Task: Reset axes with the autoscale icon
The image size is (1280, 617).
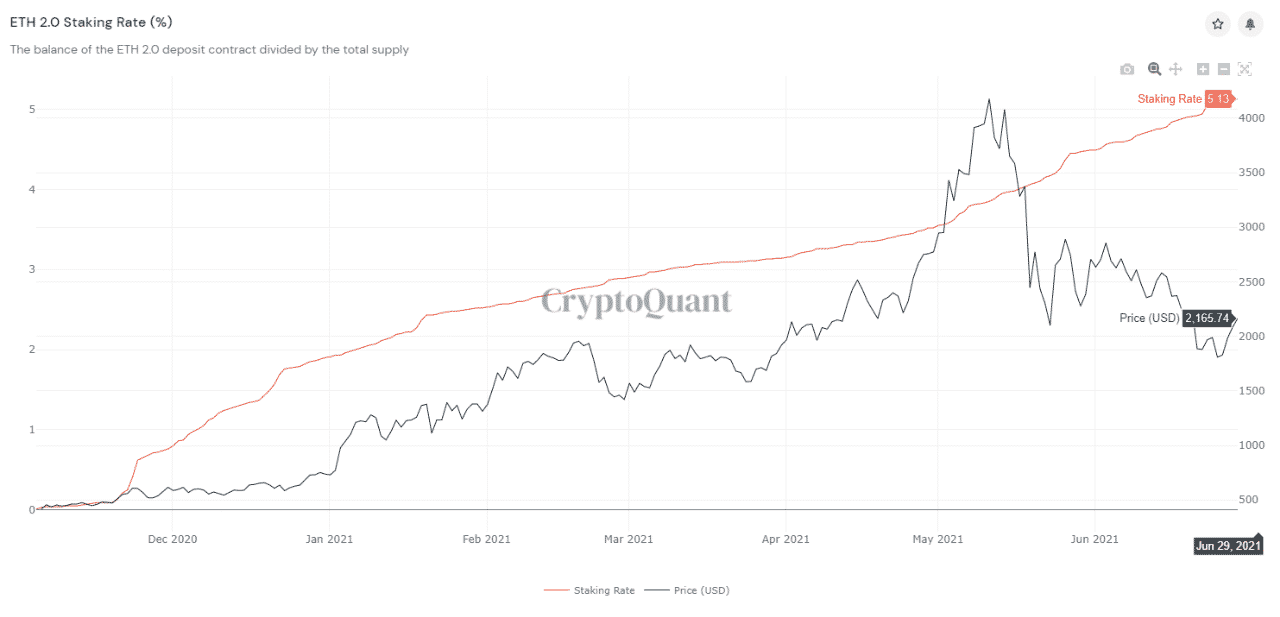Action: (x=1245, y=69)
